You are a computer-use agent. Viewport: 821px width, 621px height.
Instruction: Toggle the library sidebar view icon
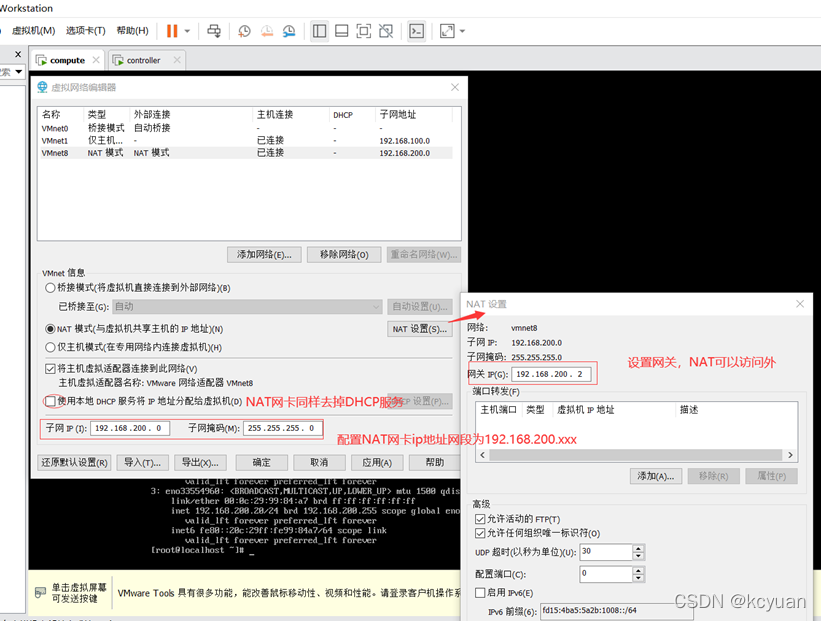tap(319, 31)
